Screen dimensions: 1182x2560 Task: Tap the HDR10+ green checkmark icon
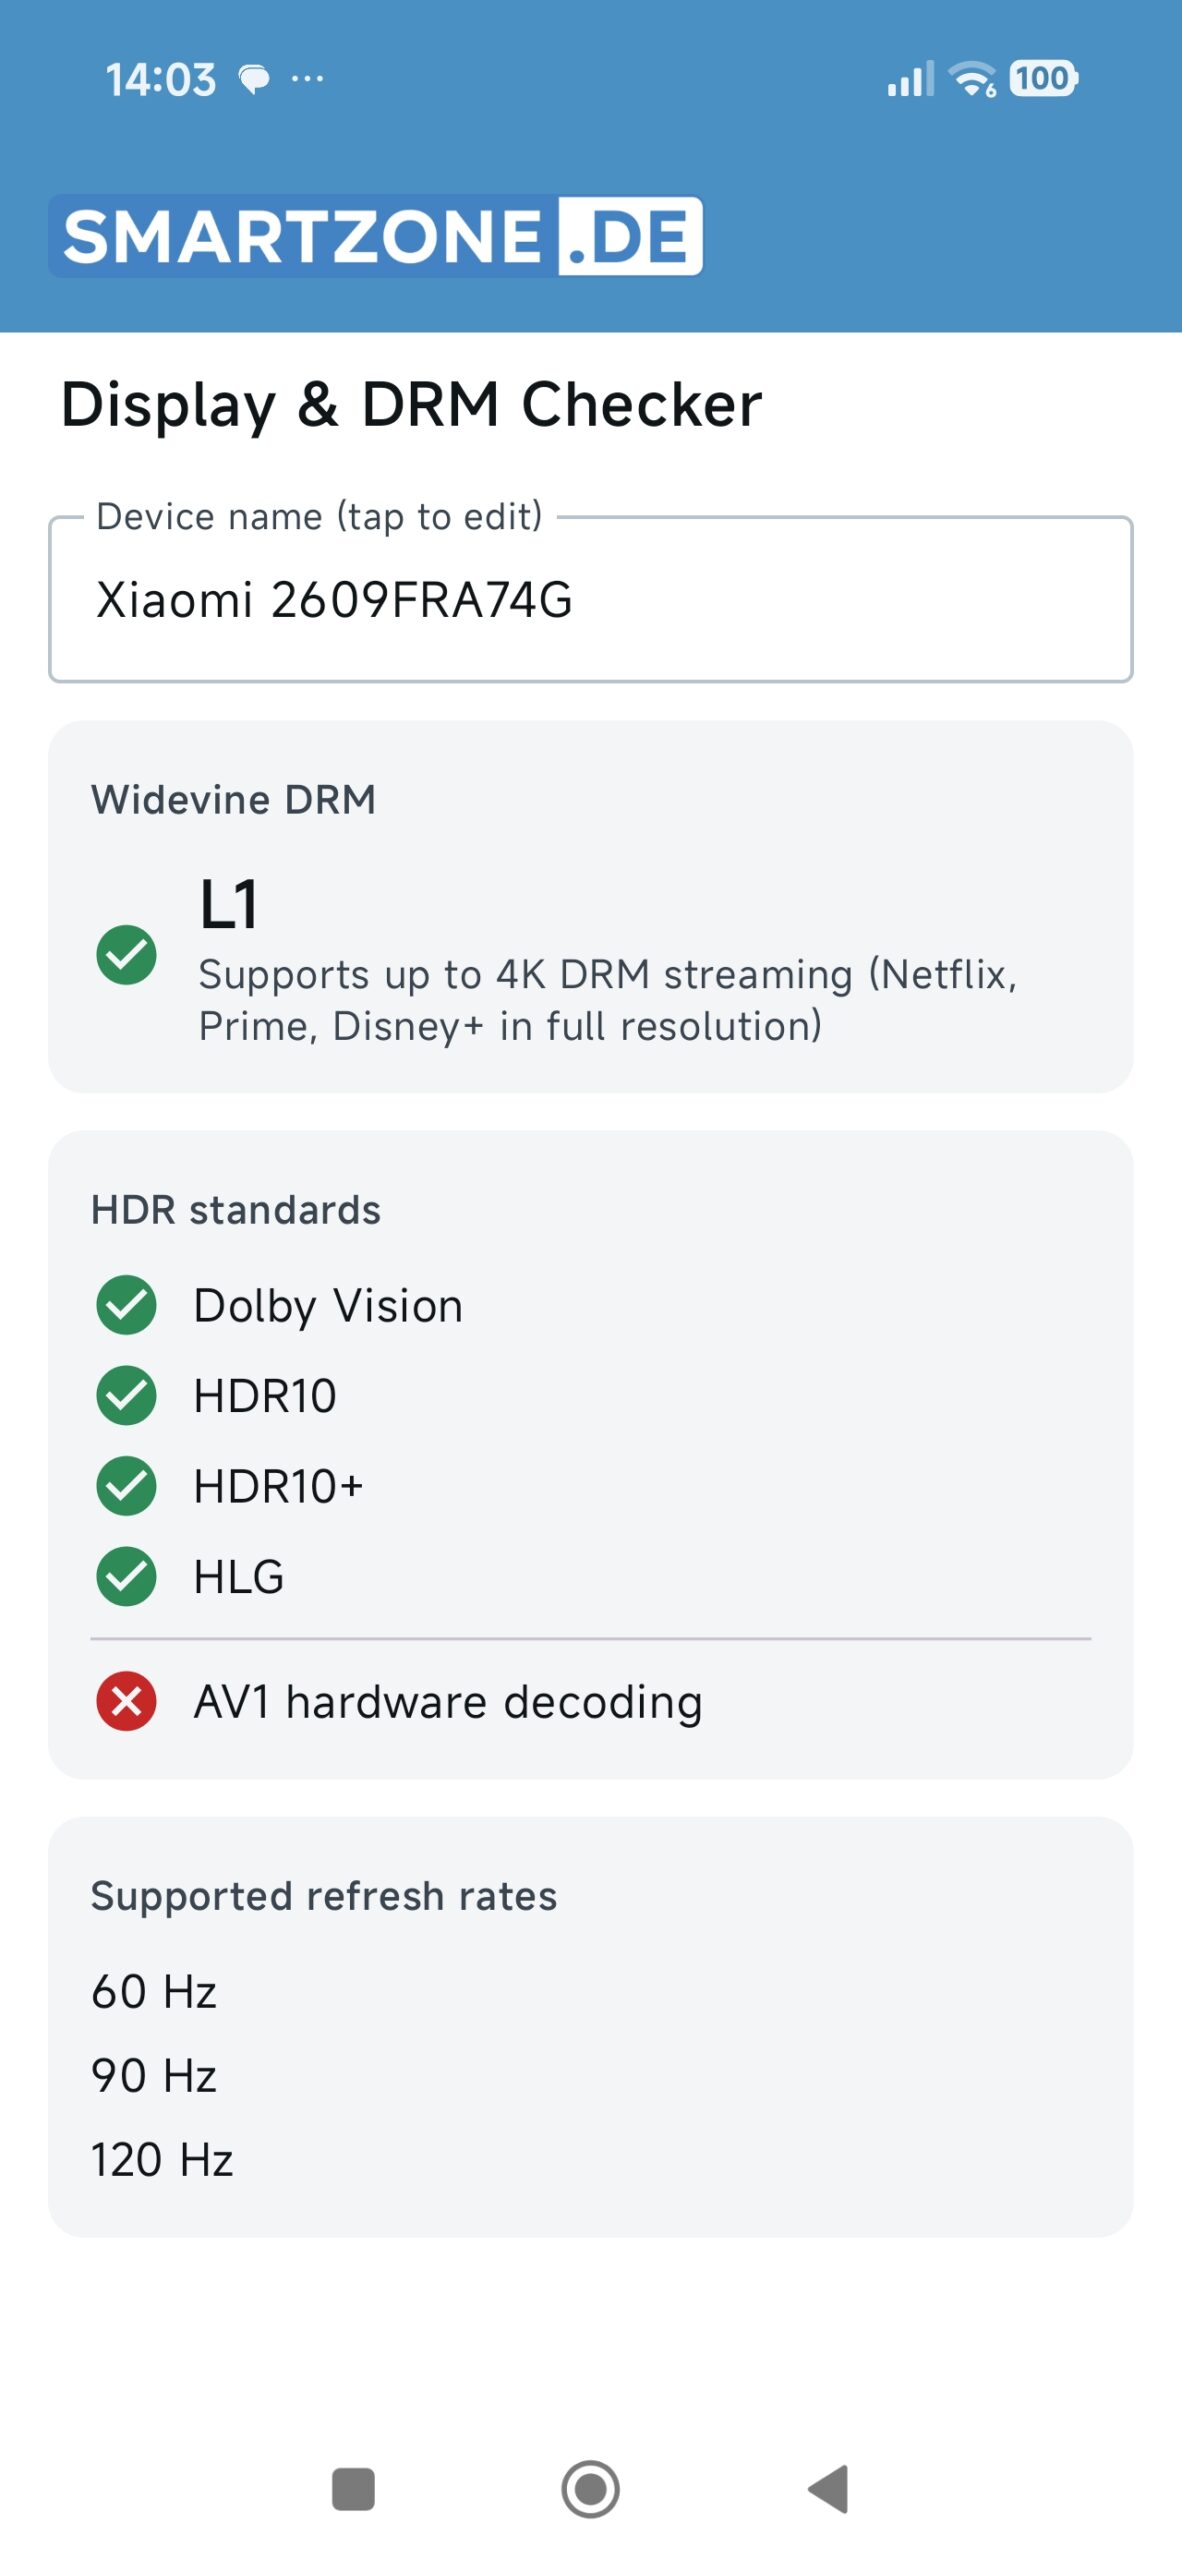pos(126,1486)
